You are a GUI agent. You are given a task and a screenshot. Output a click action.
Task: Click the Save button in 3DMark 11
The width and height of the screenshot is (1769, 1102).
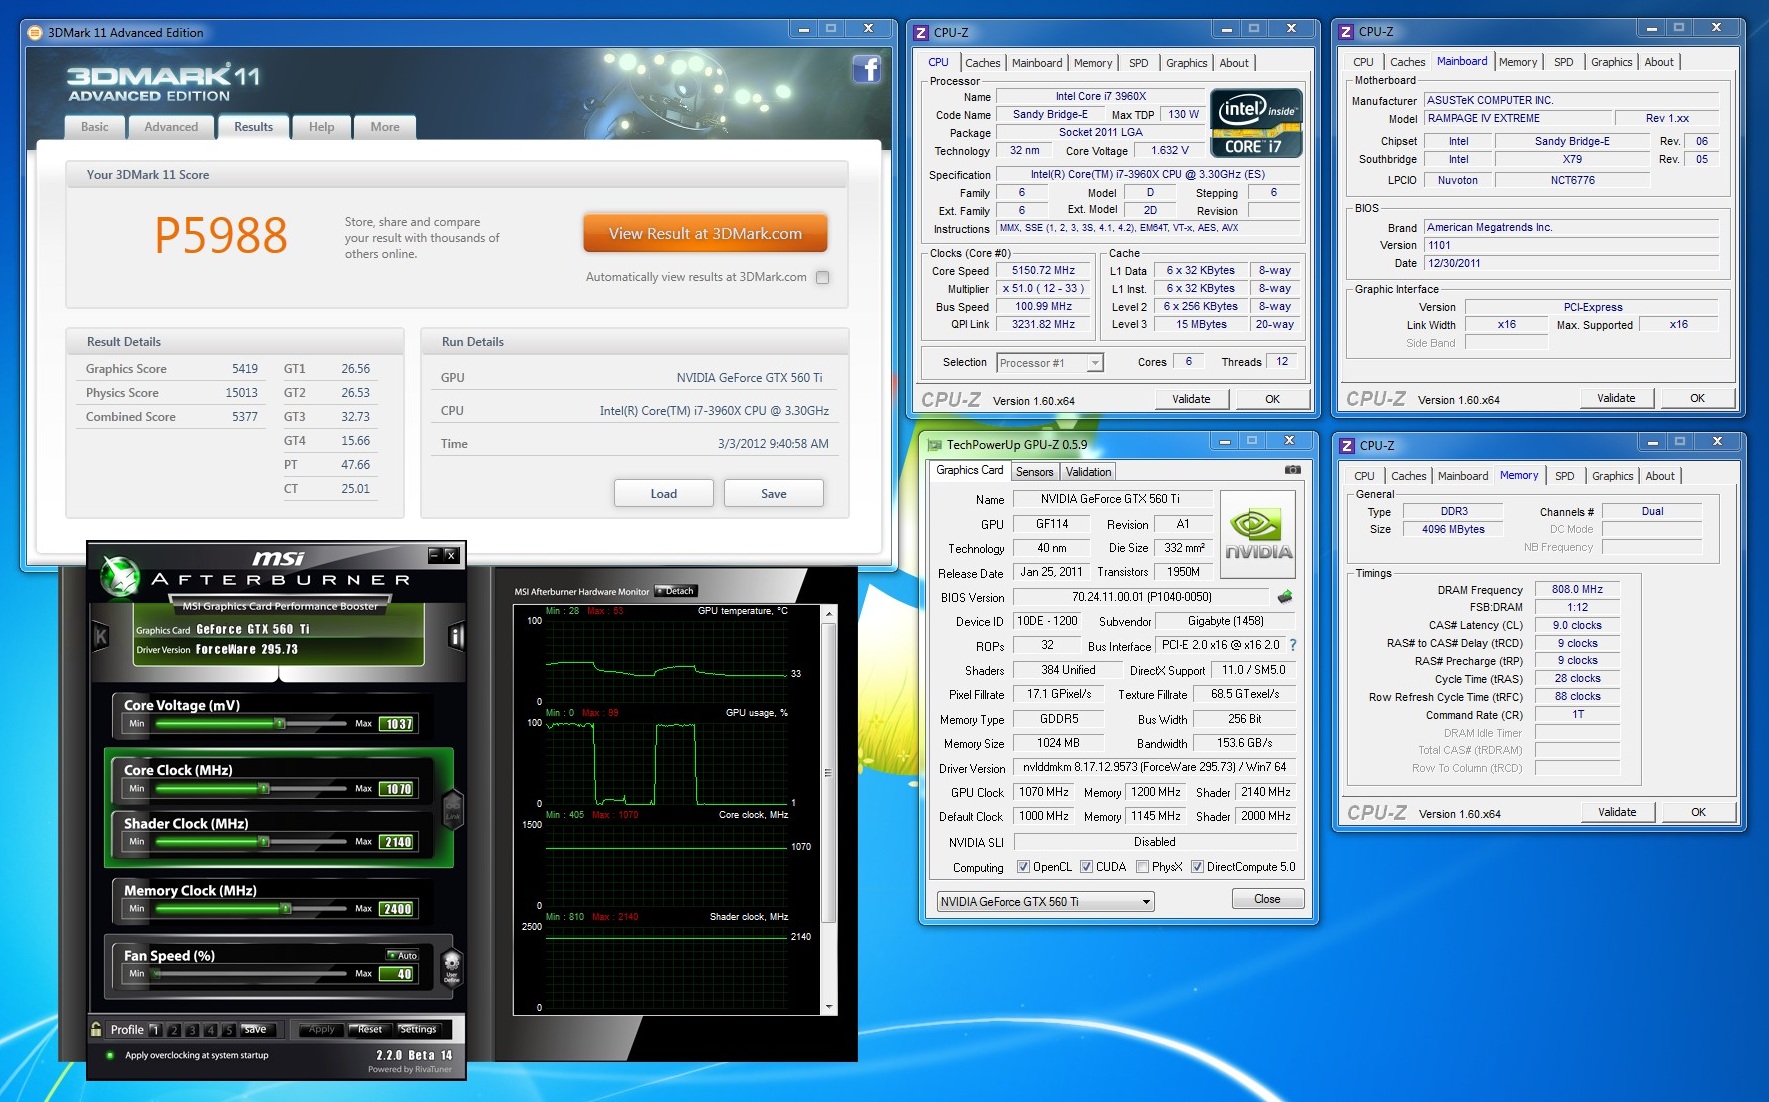[x=773, y=494]
